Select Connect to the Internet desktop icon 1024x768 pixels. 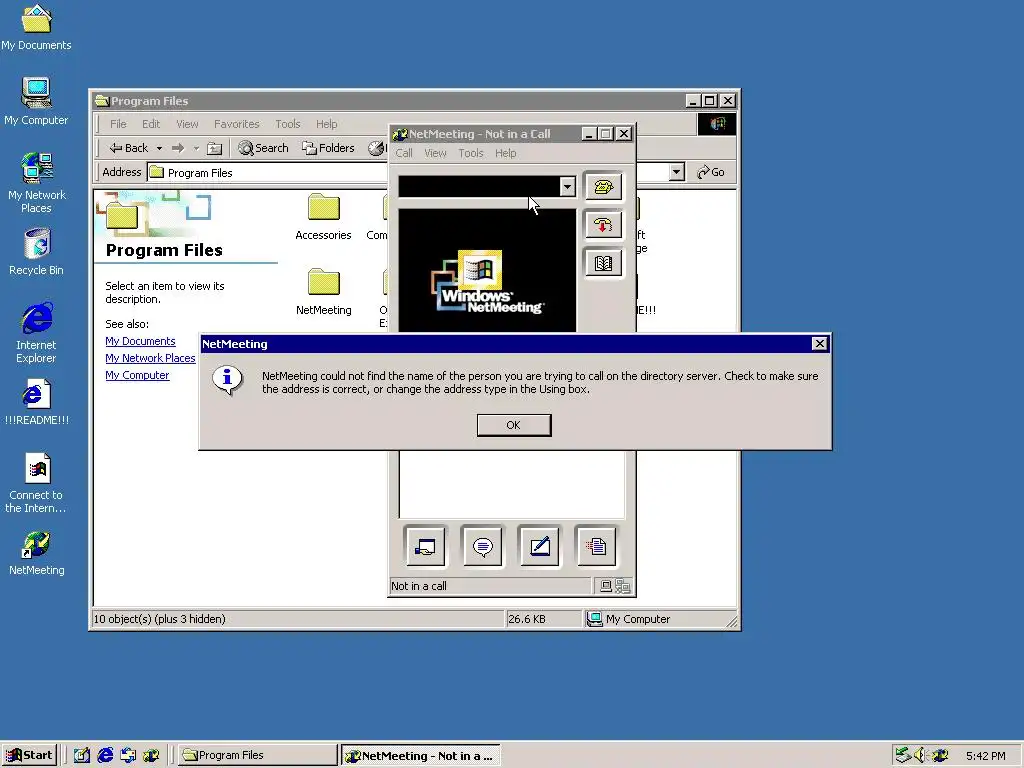[37, 483]
